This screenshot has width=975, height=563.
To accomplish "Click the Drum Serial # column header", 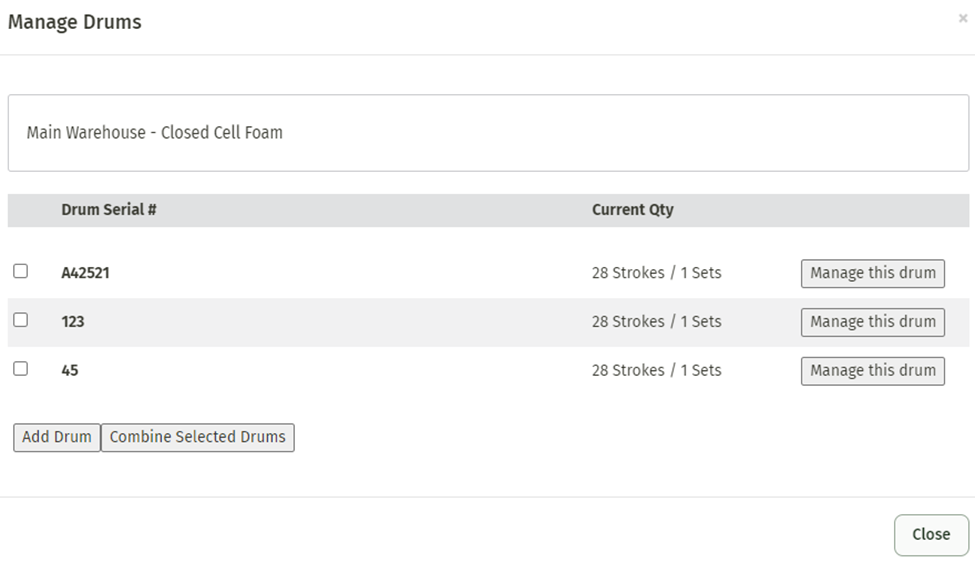I will (x=109, y=210).
